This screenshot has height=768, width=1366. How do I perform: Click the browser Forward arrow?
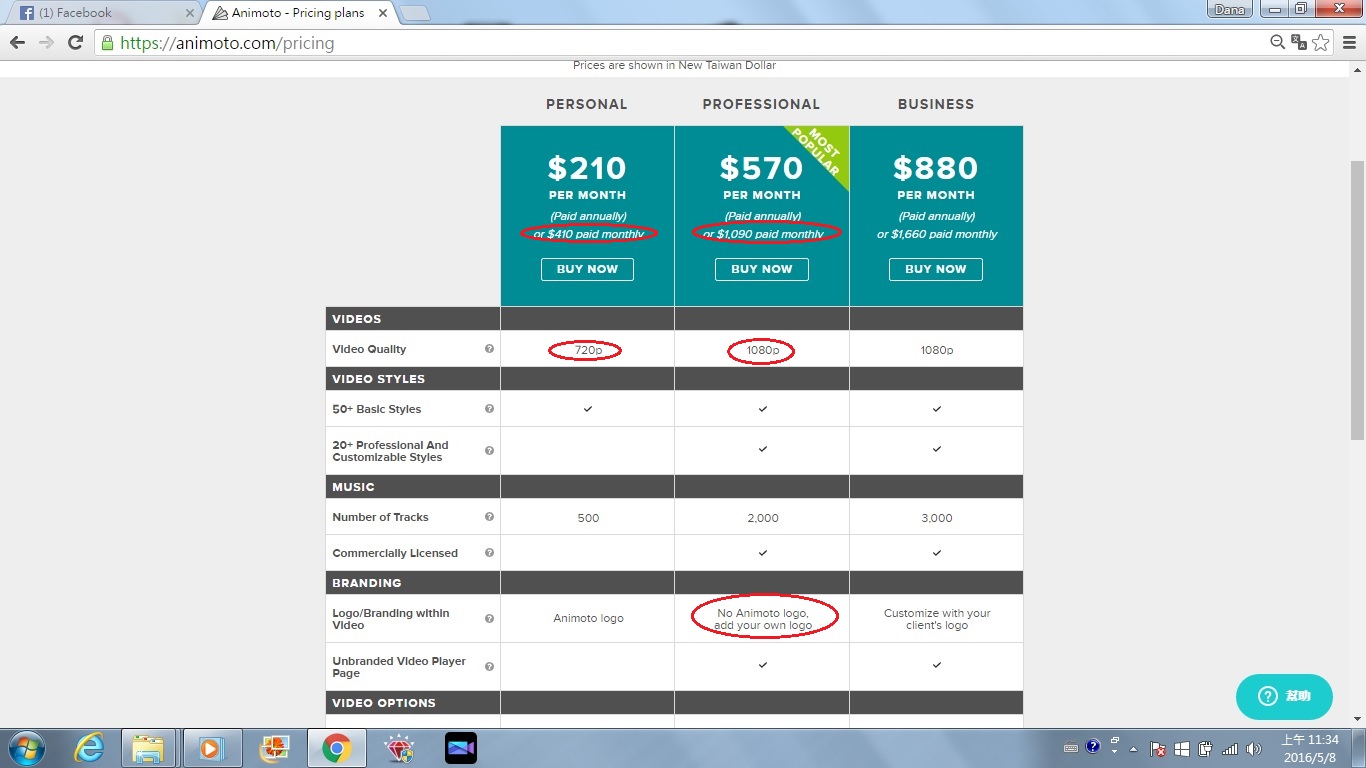pos(46,43)
